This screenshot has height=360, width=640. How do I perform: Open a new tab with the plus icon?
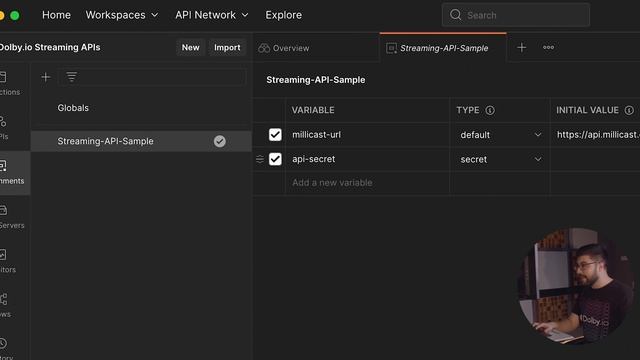tap(521, 48)
